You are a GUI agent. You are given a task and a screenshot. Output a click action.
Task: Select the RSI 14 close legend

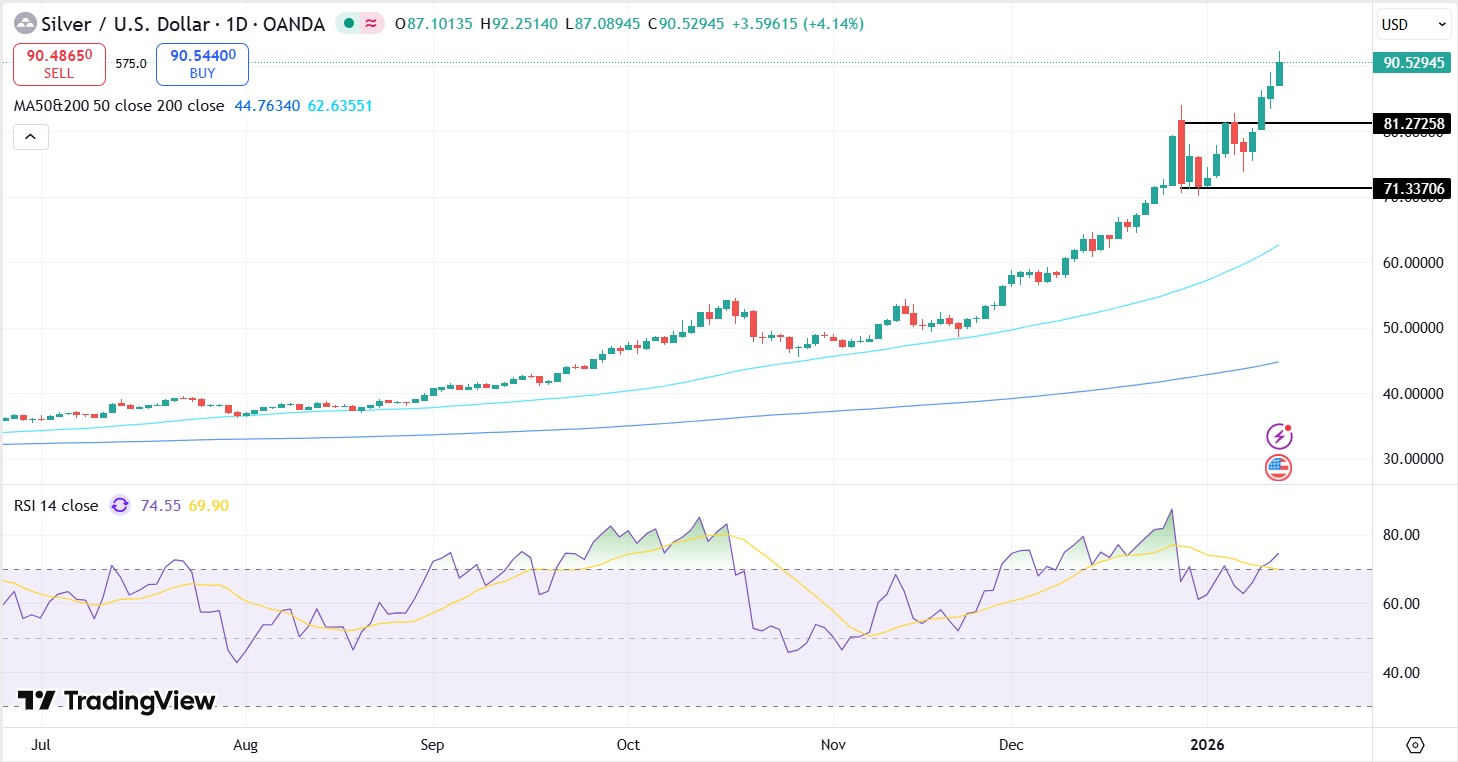point(56,506)
